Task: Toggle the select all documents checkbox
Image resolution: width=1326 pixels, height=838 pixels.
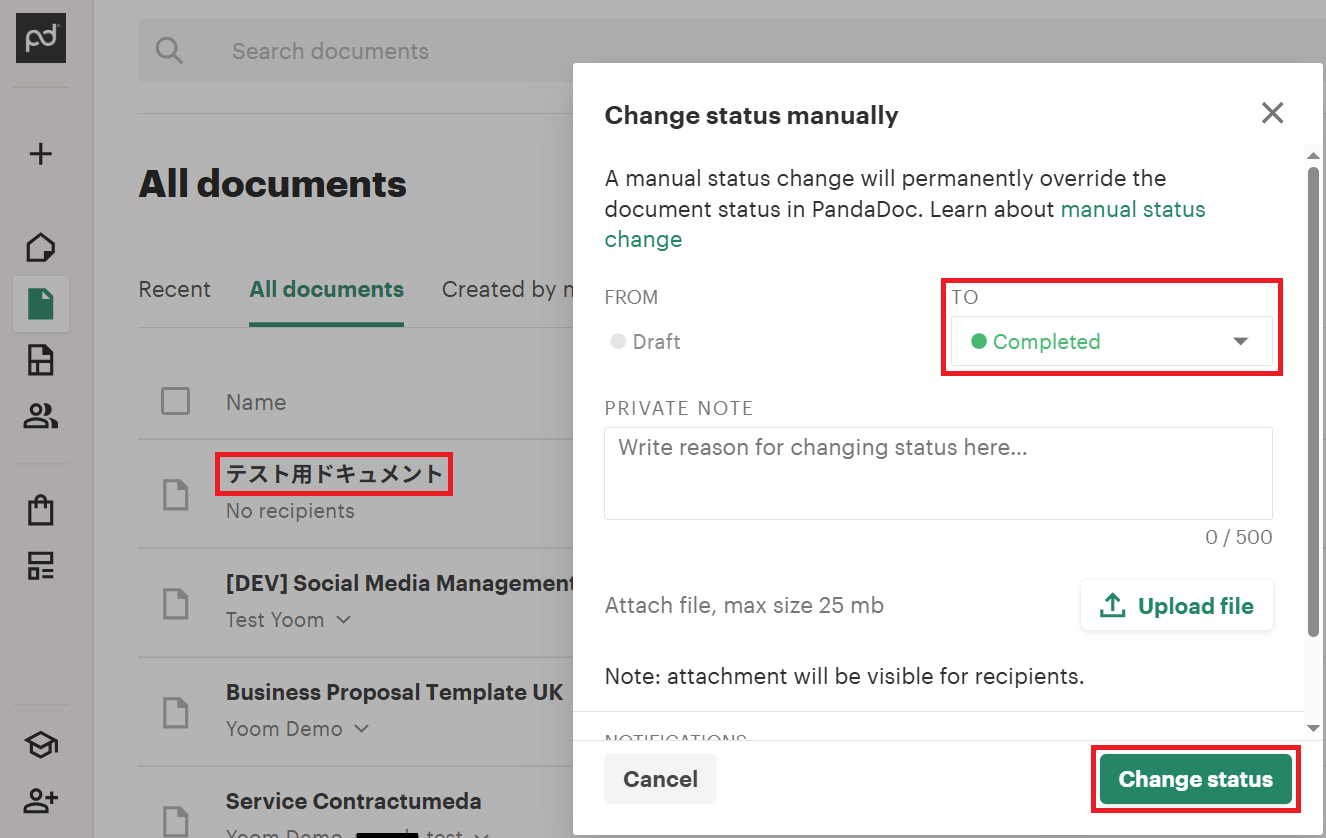Action: 176,402
